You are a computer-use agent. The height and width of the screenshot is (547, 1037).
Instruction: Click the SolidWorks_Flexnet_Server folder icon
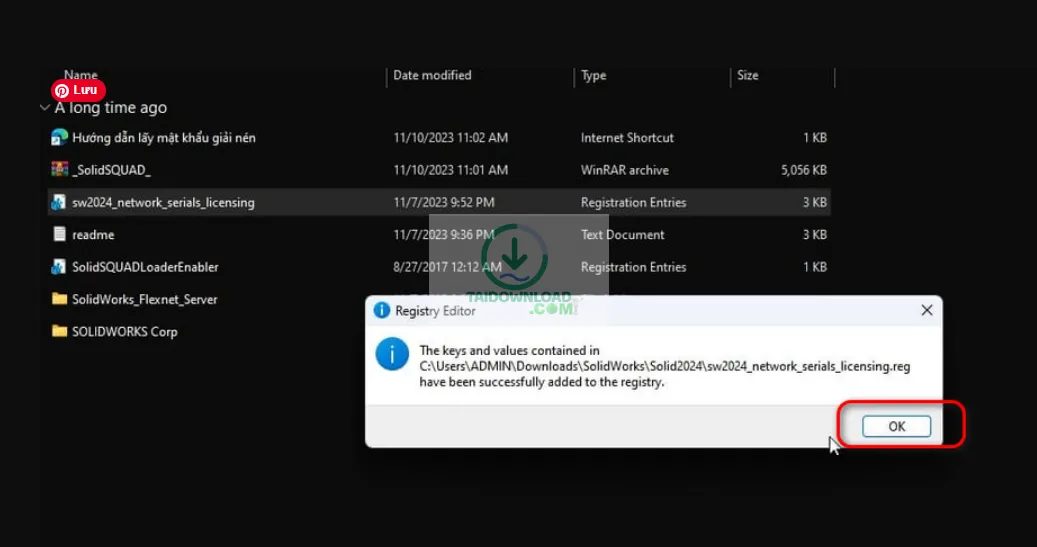[59, 299]
